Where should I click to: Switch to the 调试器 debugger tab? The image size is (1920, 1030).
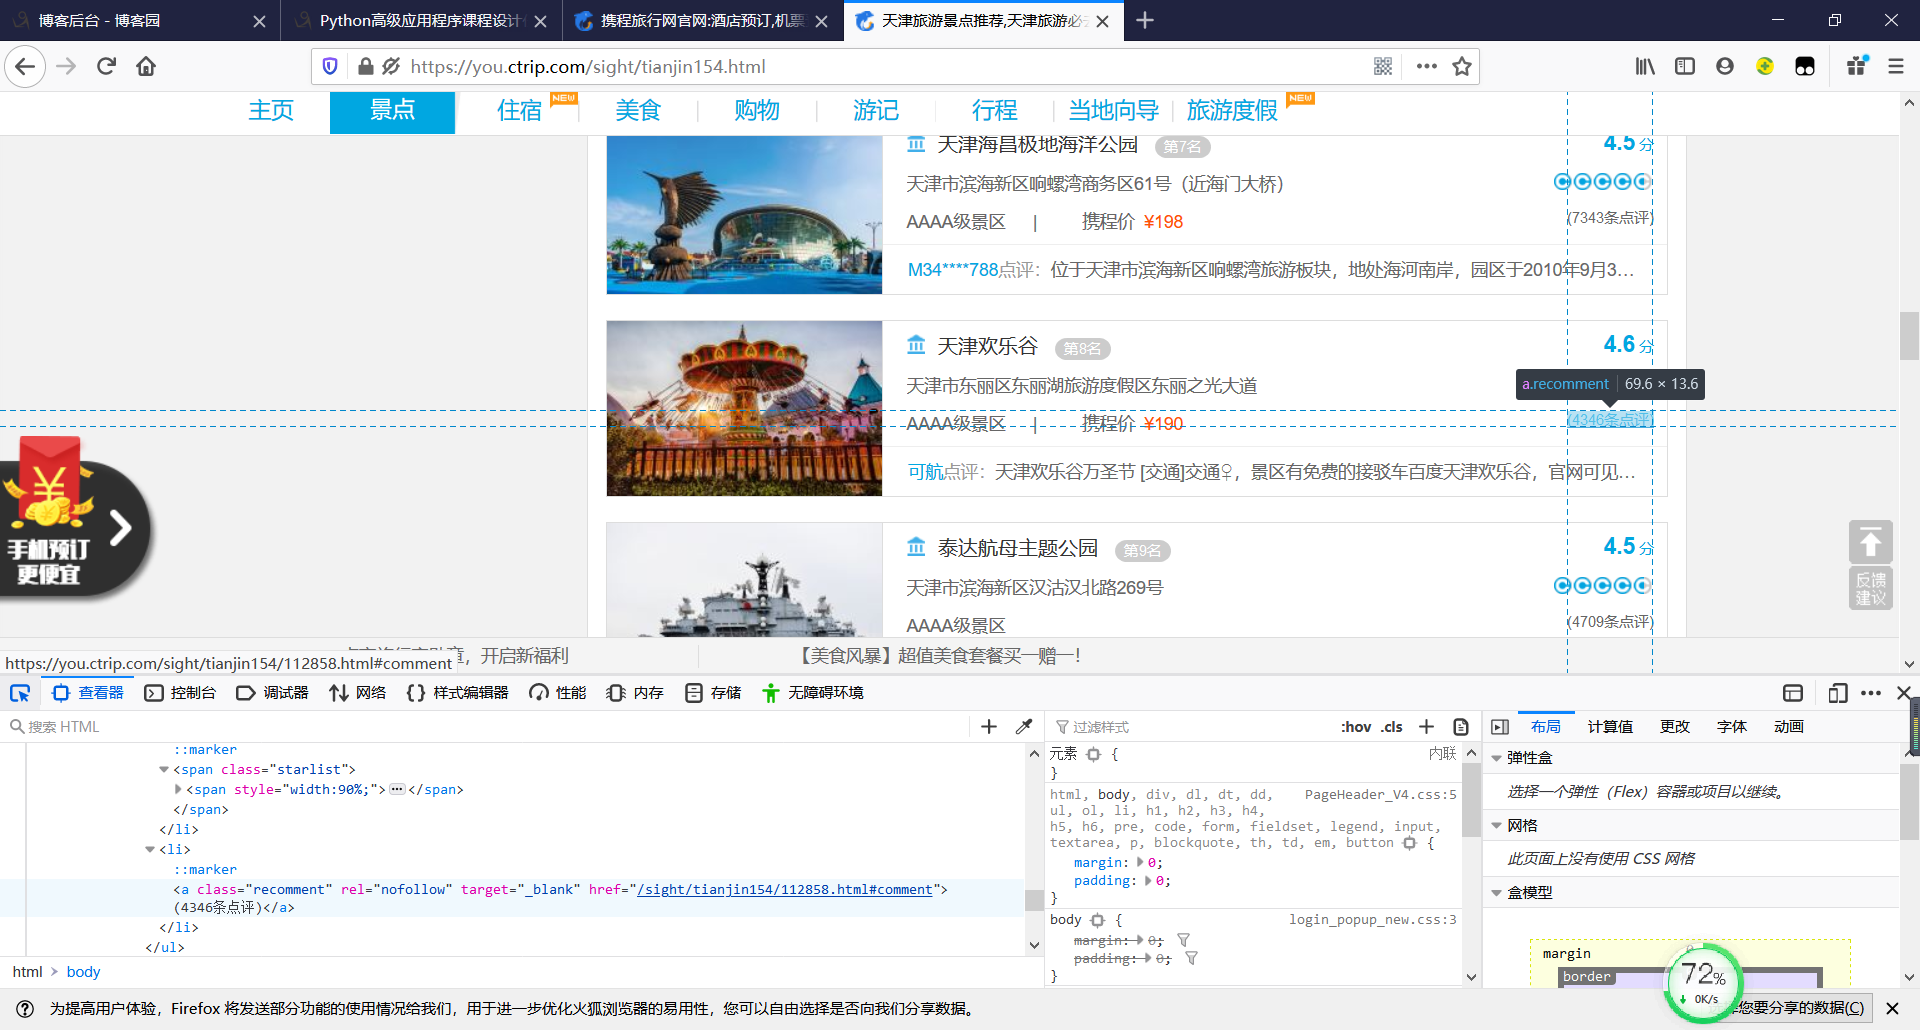[x=272, y=693]
